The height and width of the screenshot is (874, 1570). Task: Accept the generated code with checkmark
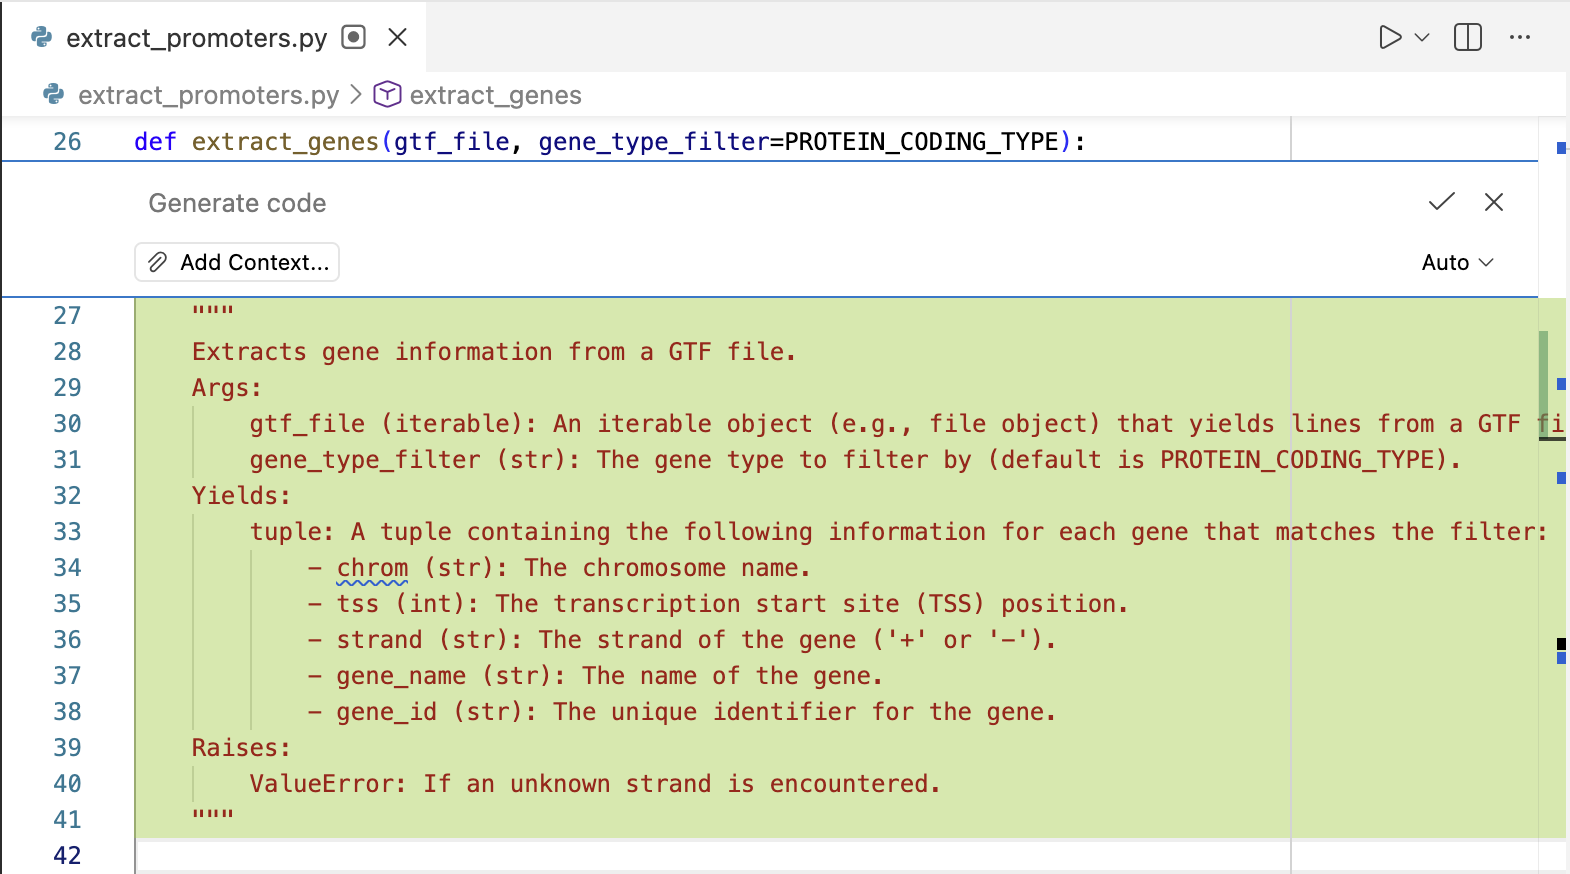[x=1441, y=202]
